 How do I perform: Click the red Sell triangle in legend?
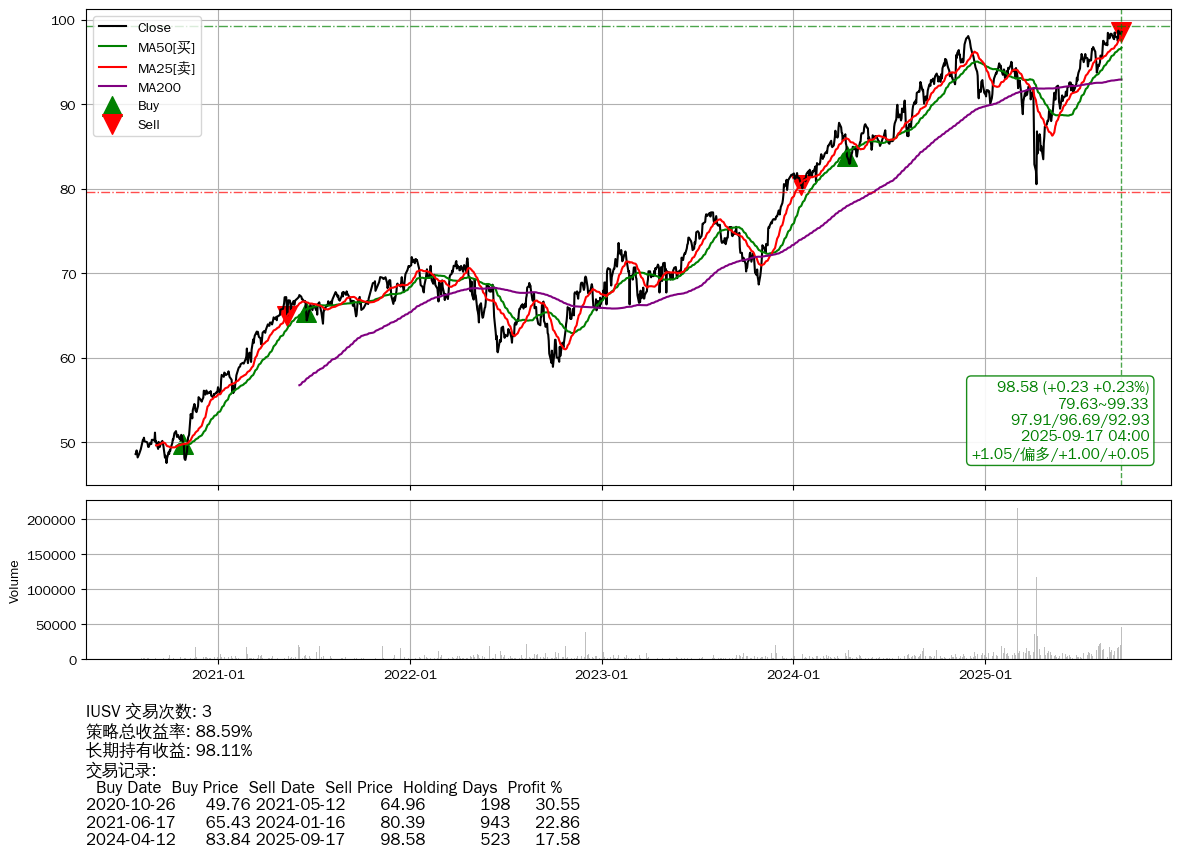pos(113,125)
